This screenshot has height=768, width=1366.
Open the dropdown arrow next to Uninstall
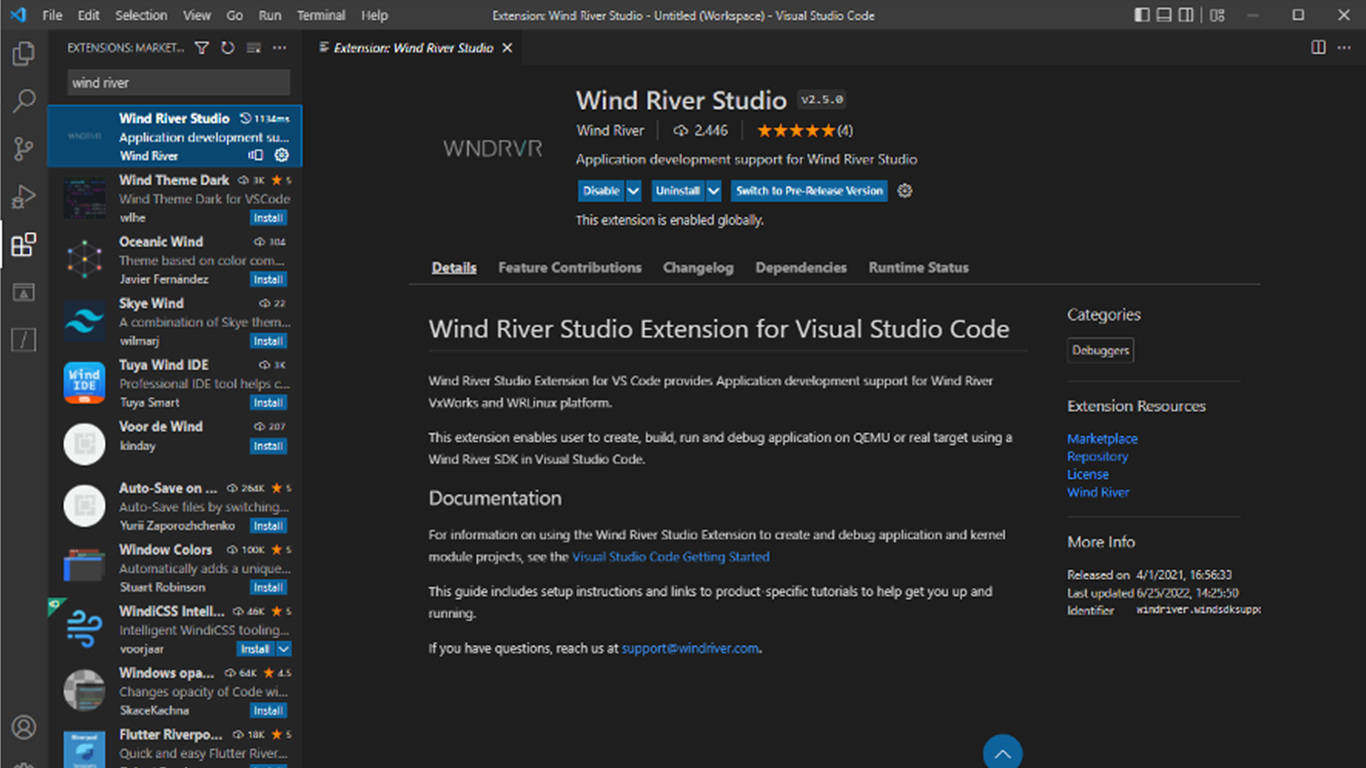[713, 191]
